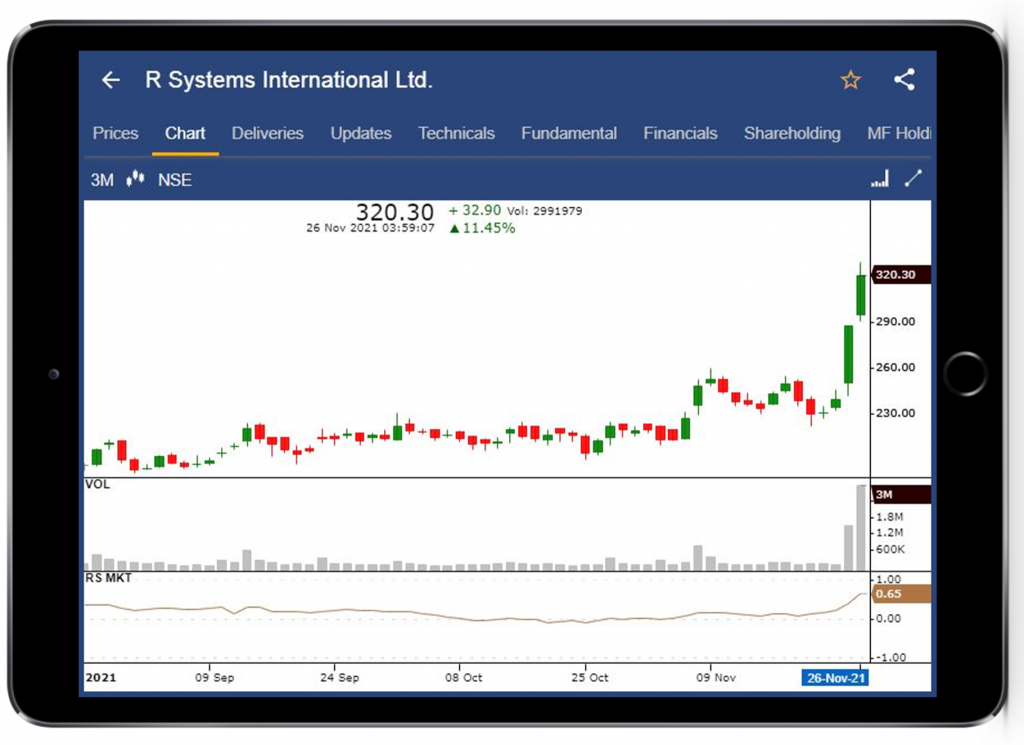Viewport: 1024px width, 745px height.
Task: Click the 230.00 price axis value
Action: coord(895,413)
